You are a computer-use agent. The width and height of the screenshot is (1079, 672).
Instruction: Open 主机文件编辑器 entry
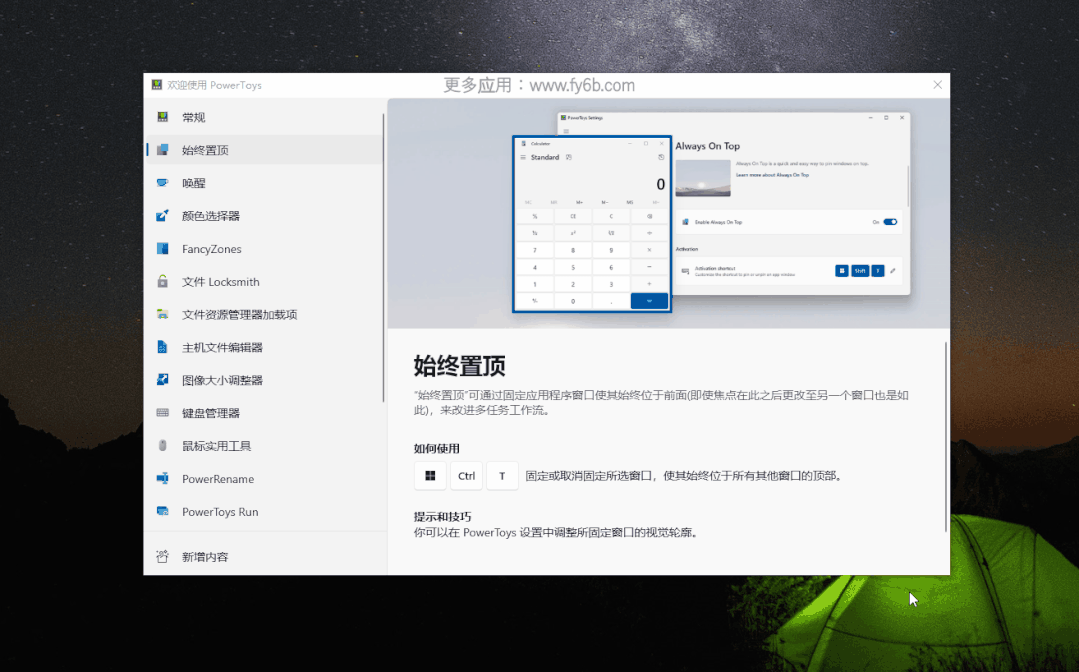pyautogui.click(x=264, y=347)
